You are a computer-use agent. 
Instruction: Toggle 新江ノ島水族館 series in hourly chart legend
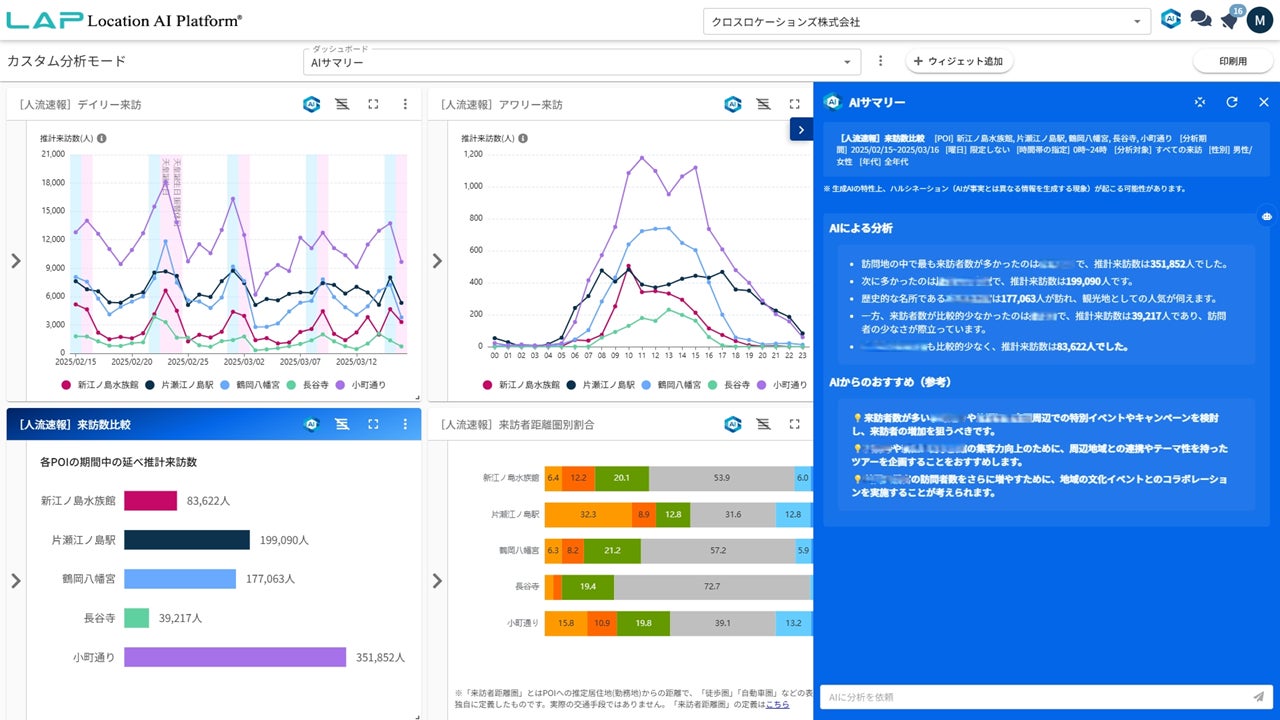pyautogui.click(x=523, y=384)
